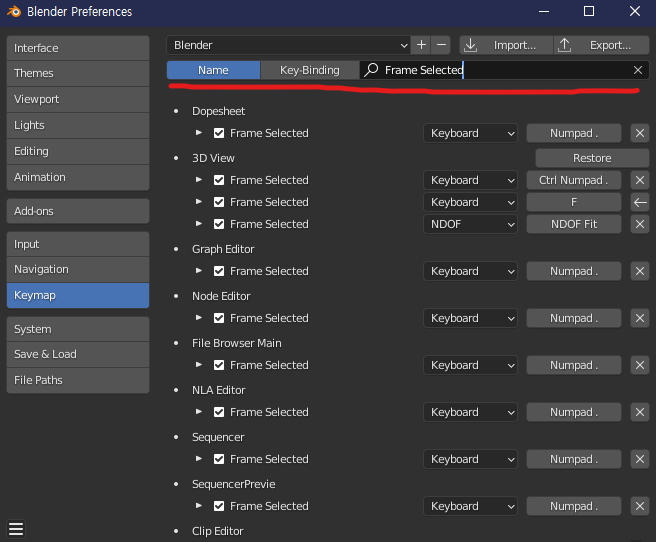
Task: Remove File Browser Main Frame Selected item
Action: [640, 365]
